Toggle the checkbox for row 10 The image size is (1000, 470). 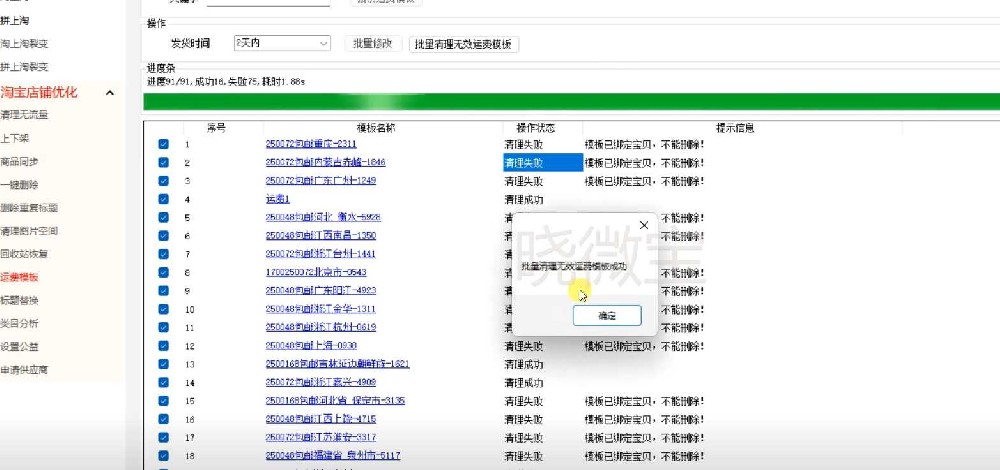(x=163, y=309)
